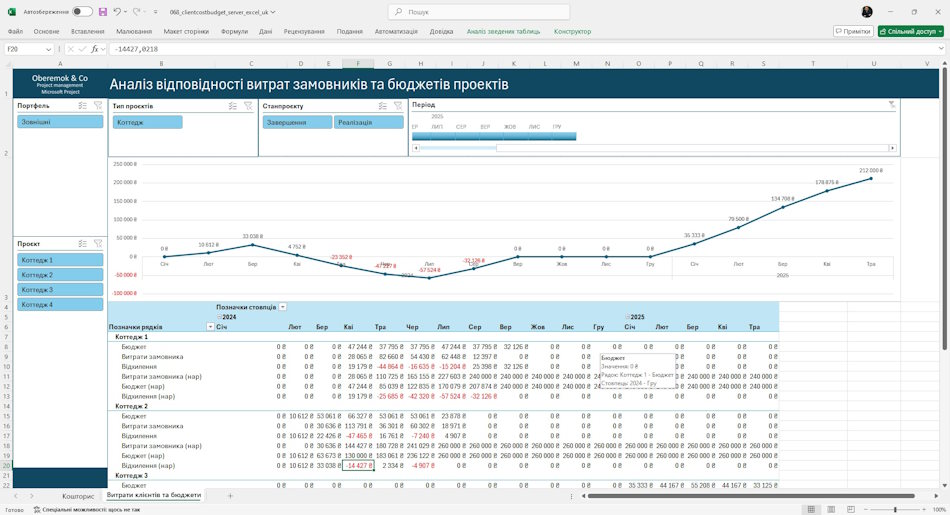Toggle multi-select on the Портфель slicer
Screen dimensions: 950x515
pos(82,105)
